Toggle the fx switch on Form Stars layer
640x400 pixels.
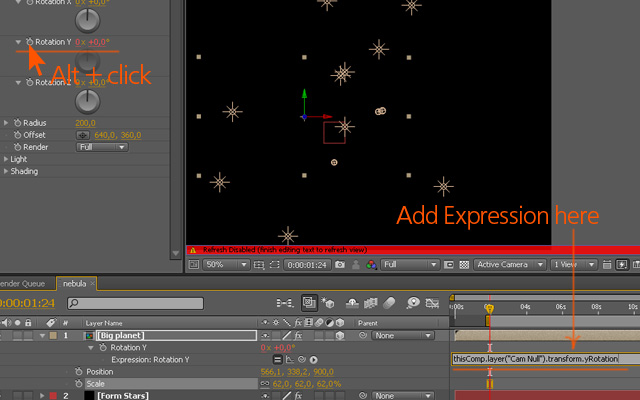[x=298, y=396]
